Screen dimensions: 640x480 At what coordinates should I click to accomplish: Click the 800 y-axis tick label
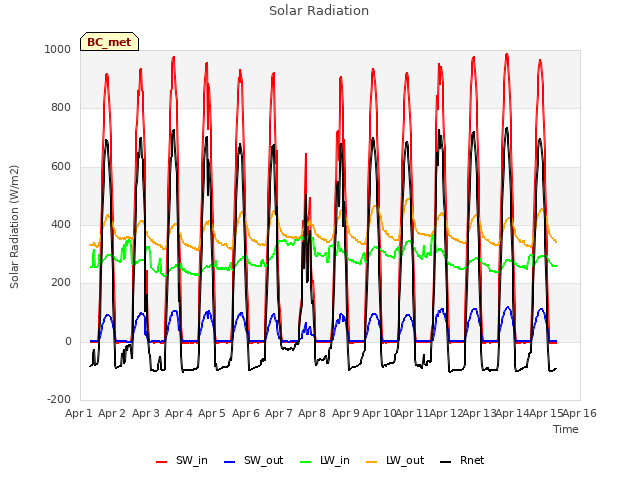61,108
